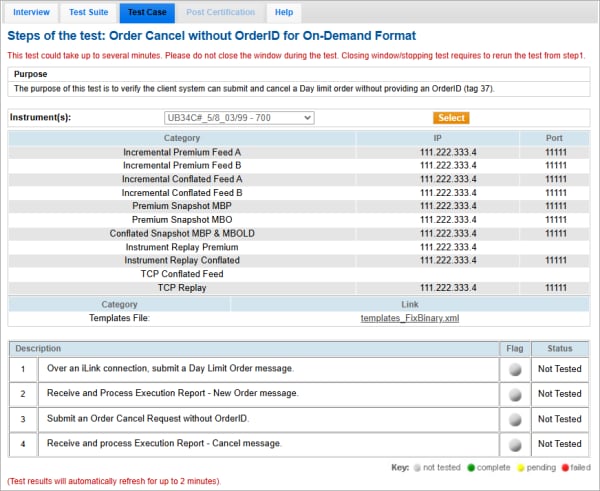Select the Test Case tab

coord(148,12)
